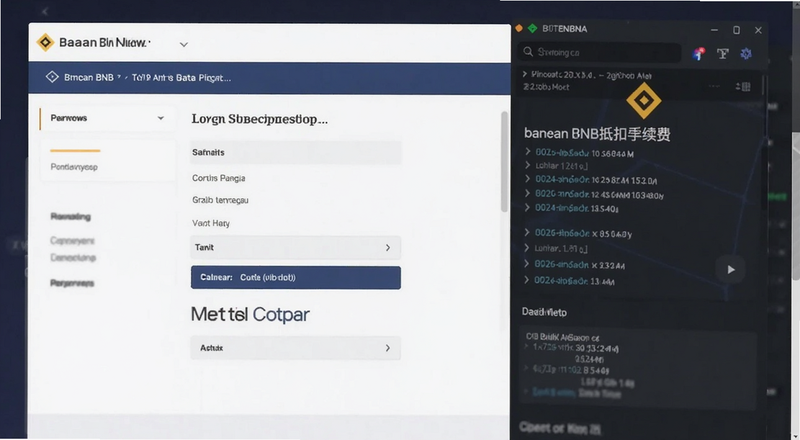Image resolution: width=800 pixels, height=440 pixels.
Task: Expand the row ending 10.56846 M
Action: tap(528, 152)
